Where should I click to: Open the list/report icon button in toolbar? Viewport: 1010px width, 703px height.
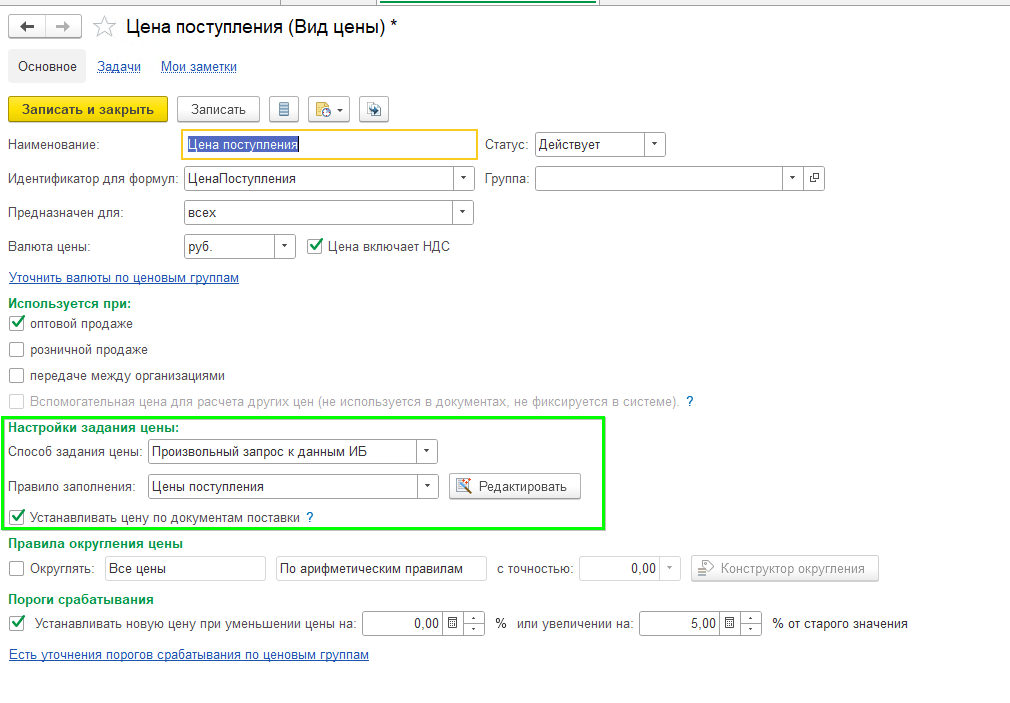coord(284,110)
